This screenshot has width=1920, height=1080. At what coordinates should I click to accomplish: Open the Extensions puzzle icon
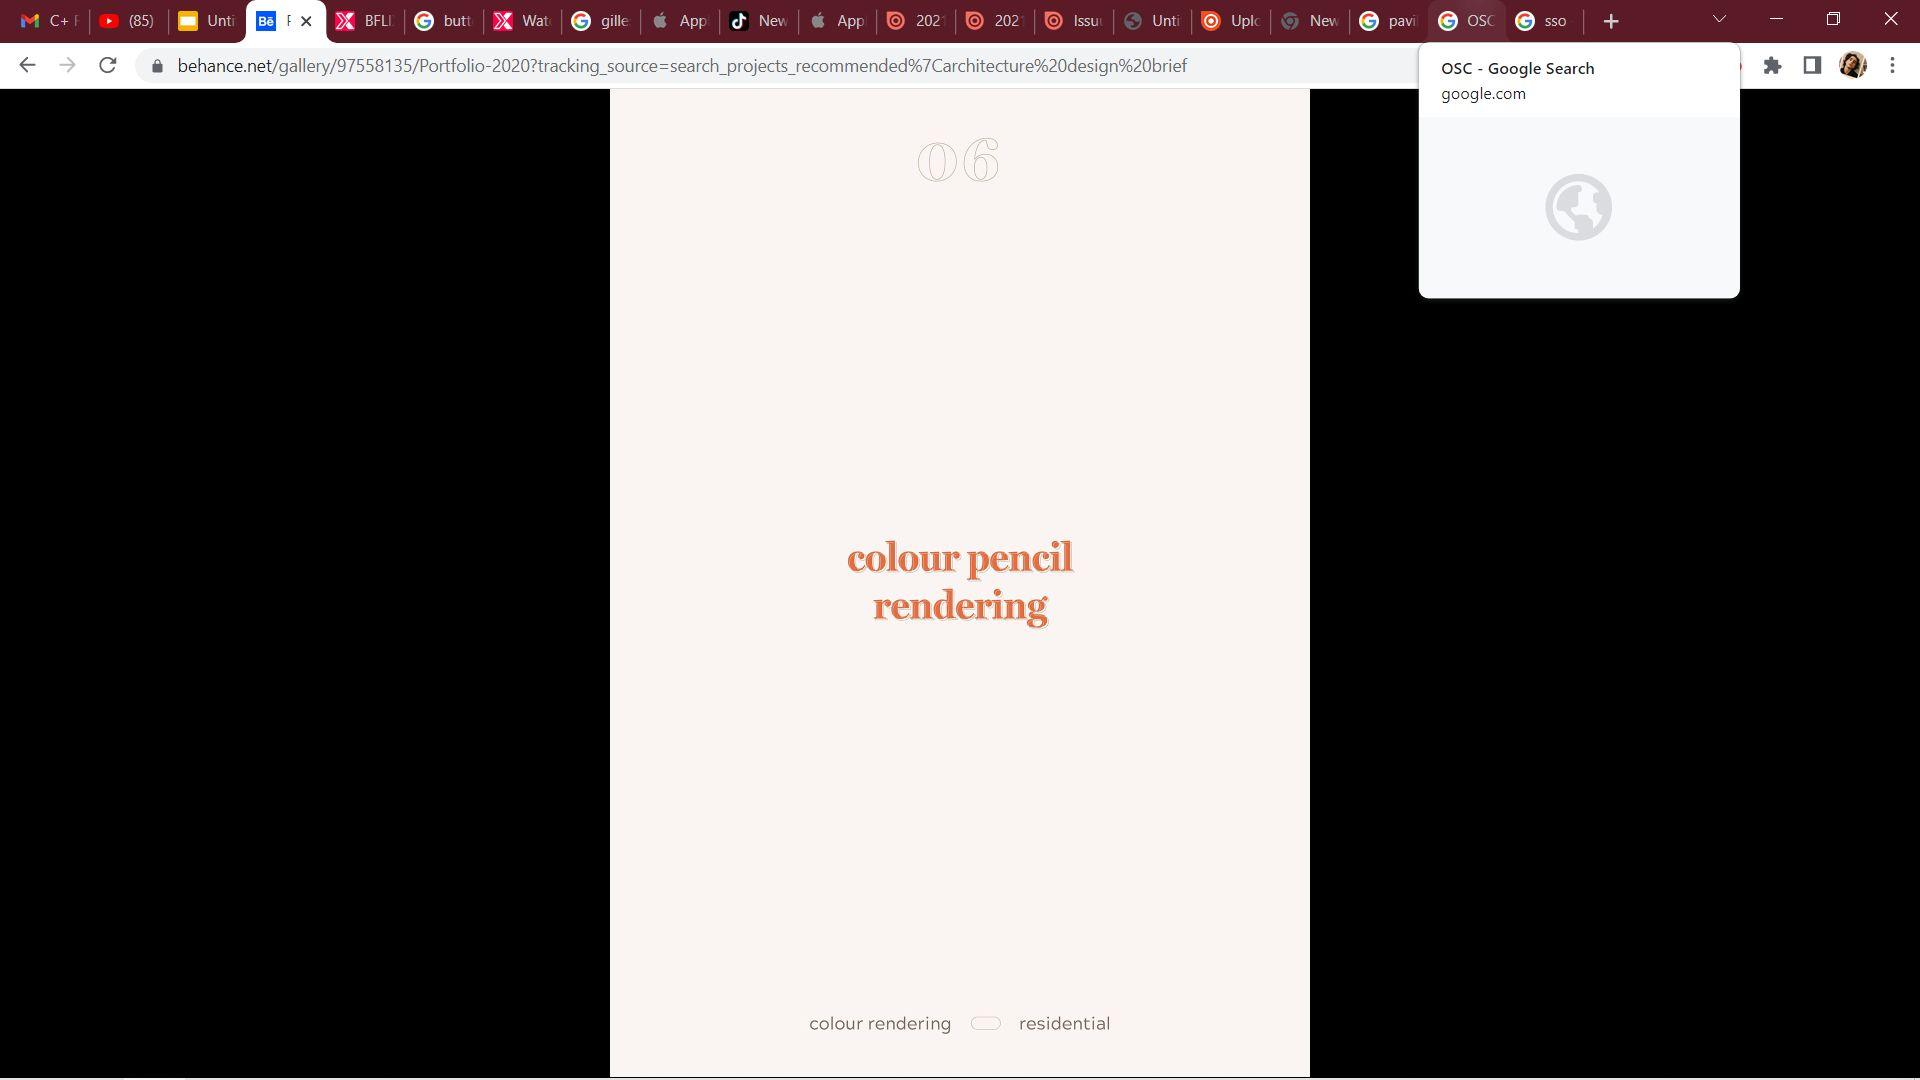[x=1772, y=66]
